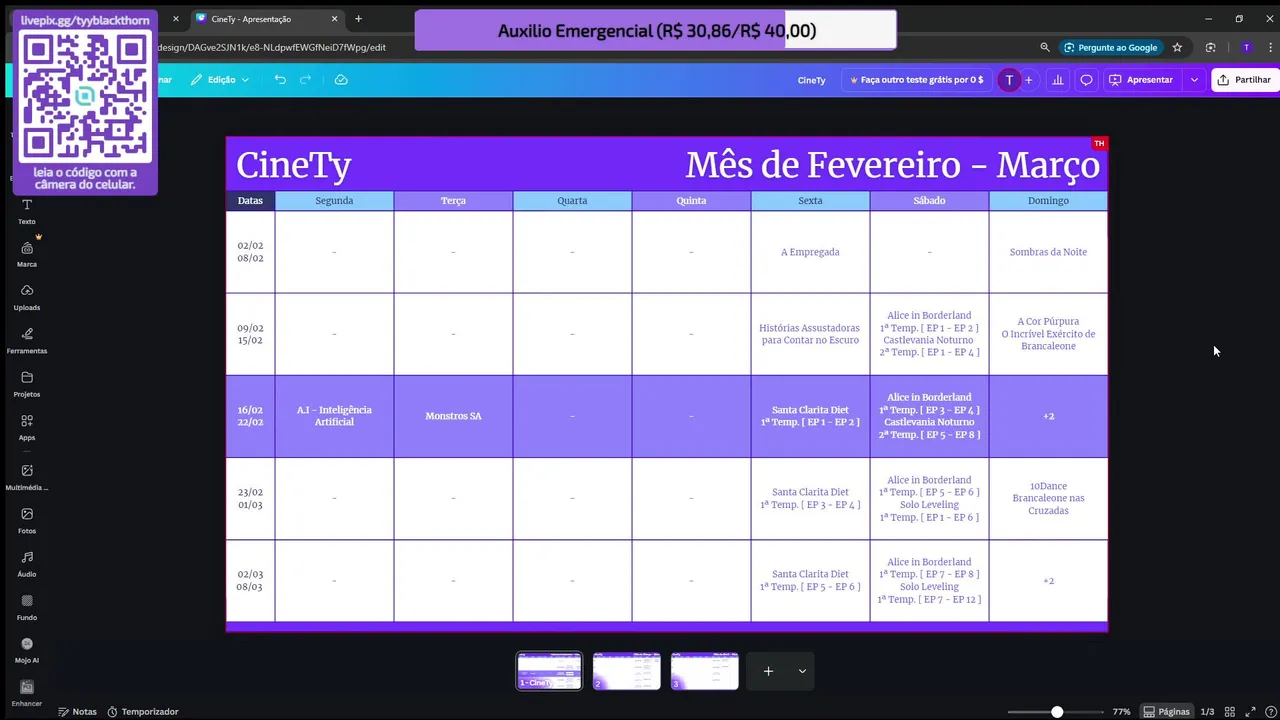Click the 77% zoom value
This screenshot has width=1280, height=720.
(x=1121, y=712)
